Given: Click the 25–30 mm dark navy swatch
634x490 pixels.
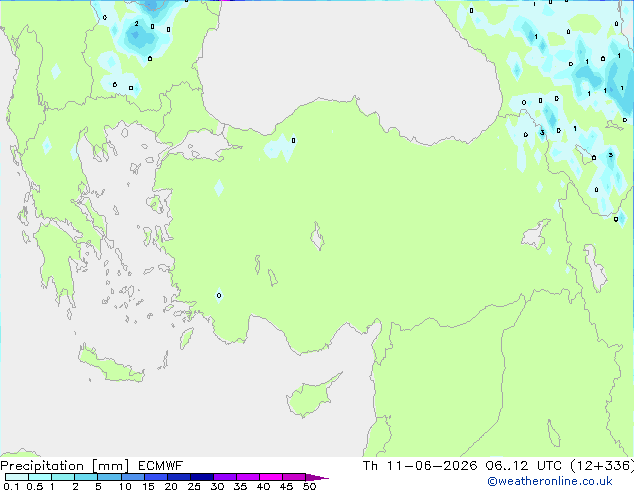Looking at the screenshot, I should (202, 477).
